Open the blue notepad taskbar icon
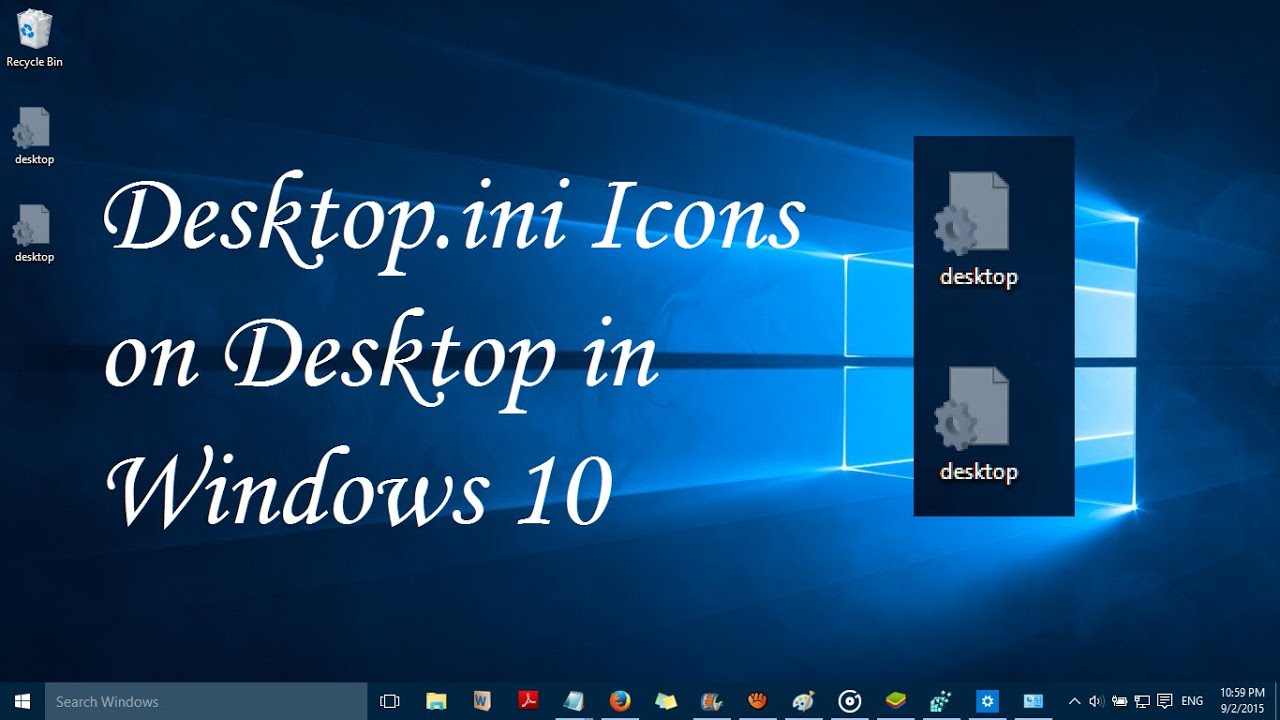Viewport: 1280px width, 720px height. coord(574,701)
